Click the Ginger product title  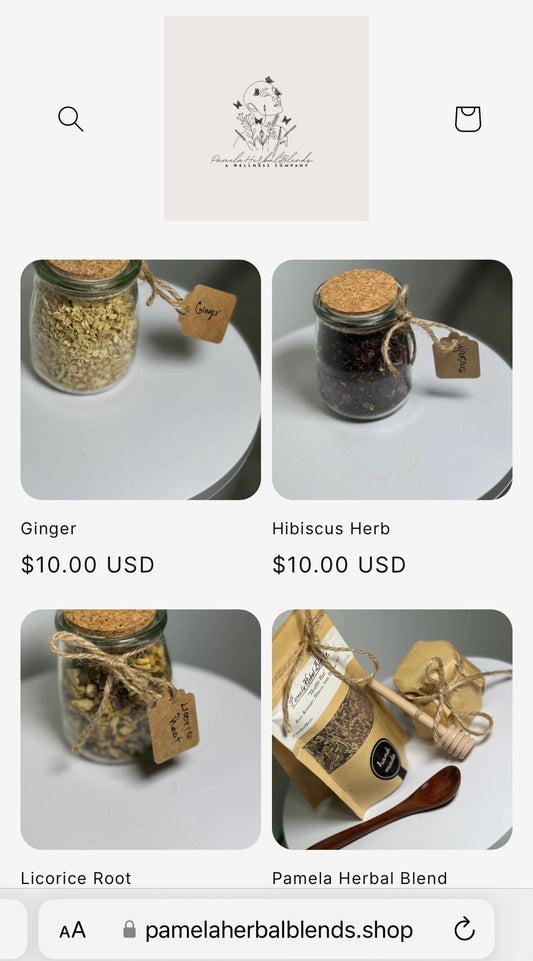pos(48,528)
